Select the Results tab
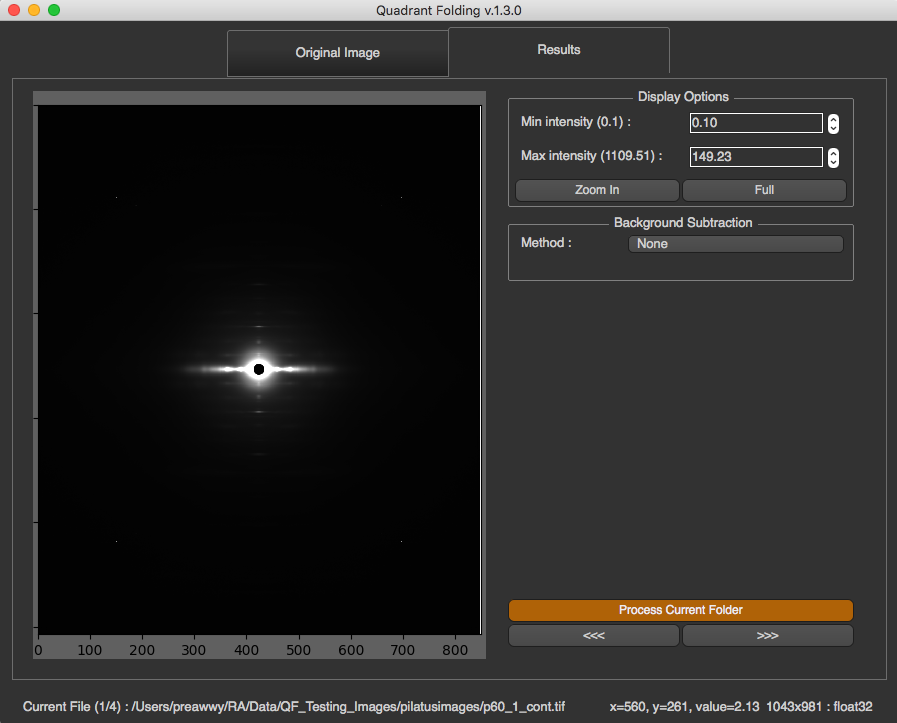This screenshot has width=897, height=723. click(x=559, y=50)
